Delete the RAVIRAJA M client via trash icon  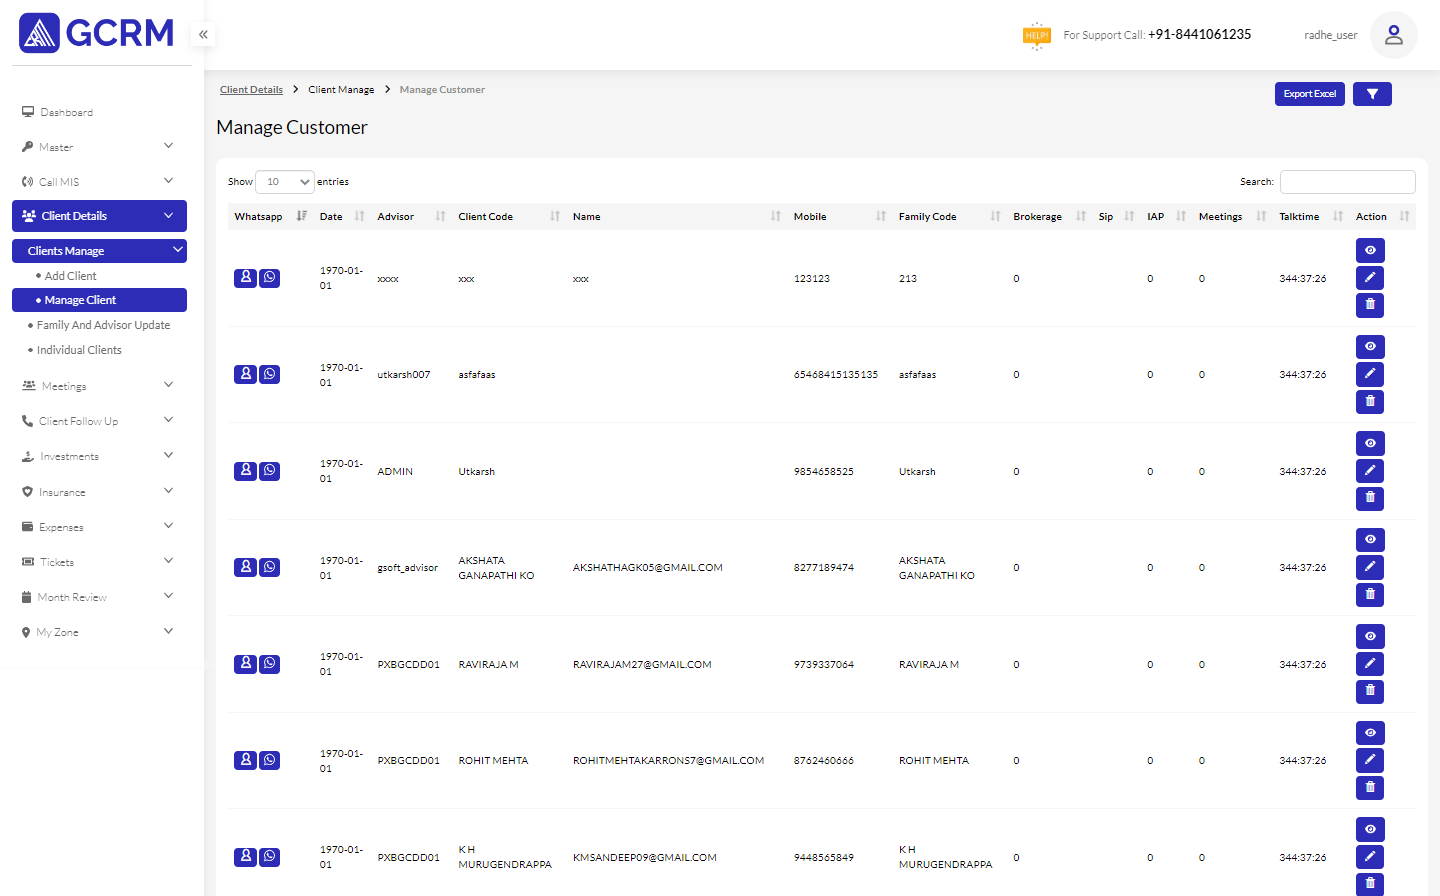(x=1370, y=691)
